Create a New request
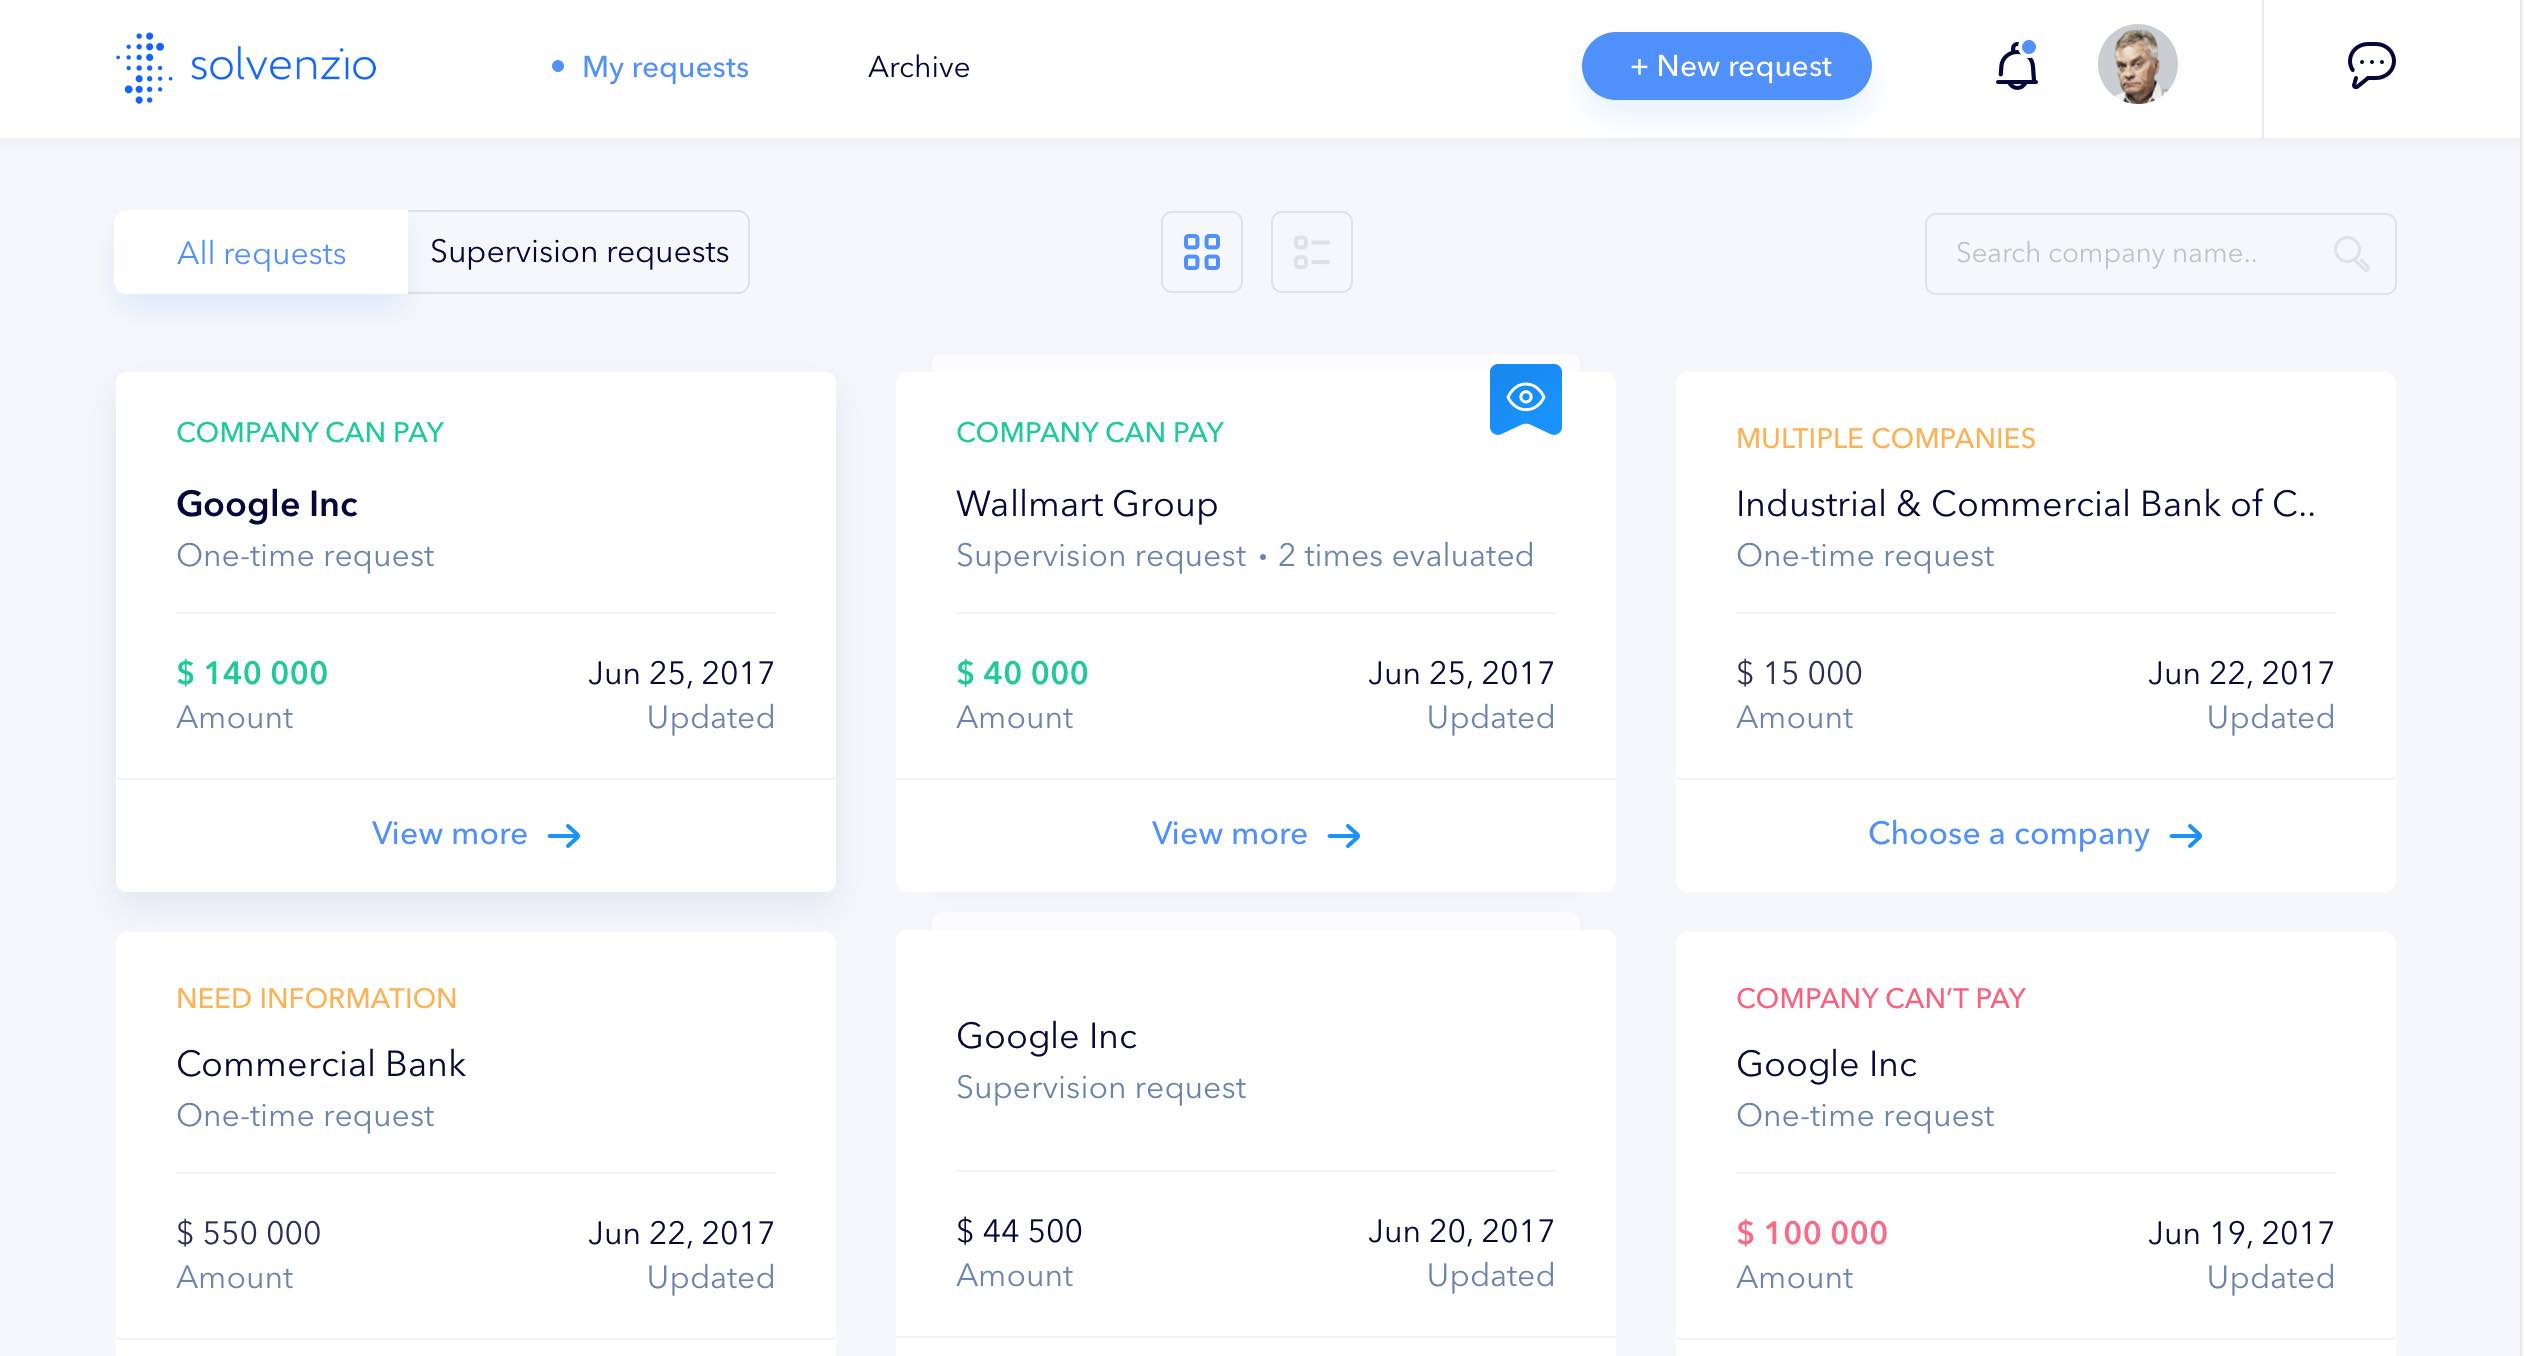This screenshot has width=2524, height=1356. coord(1726,66)
